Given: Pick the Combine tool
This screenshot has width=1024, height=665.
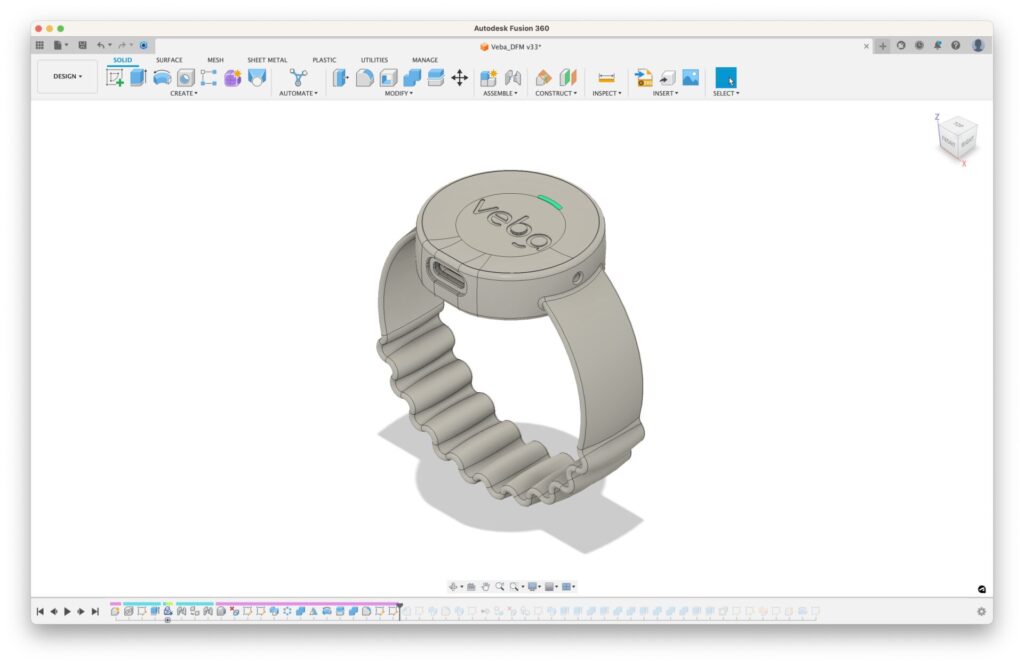Looking at the screenshot, I should [x=412, y=78].
